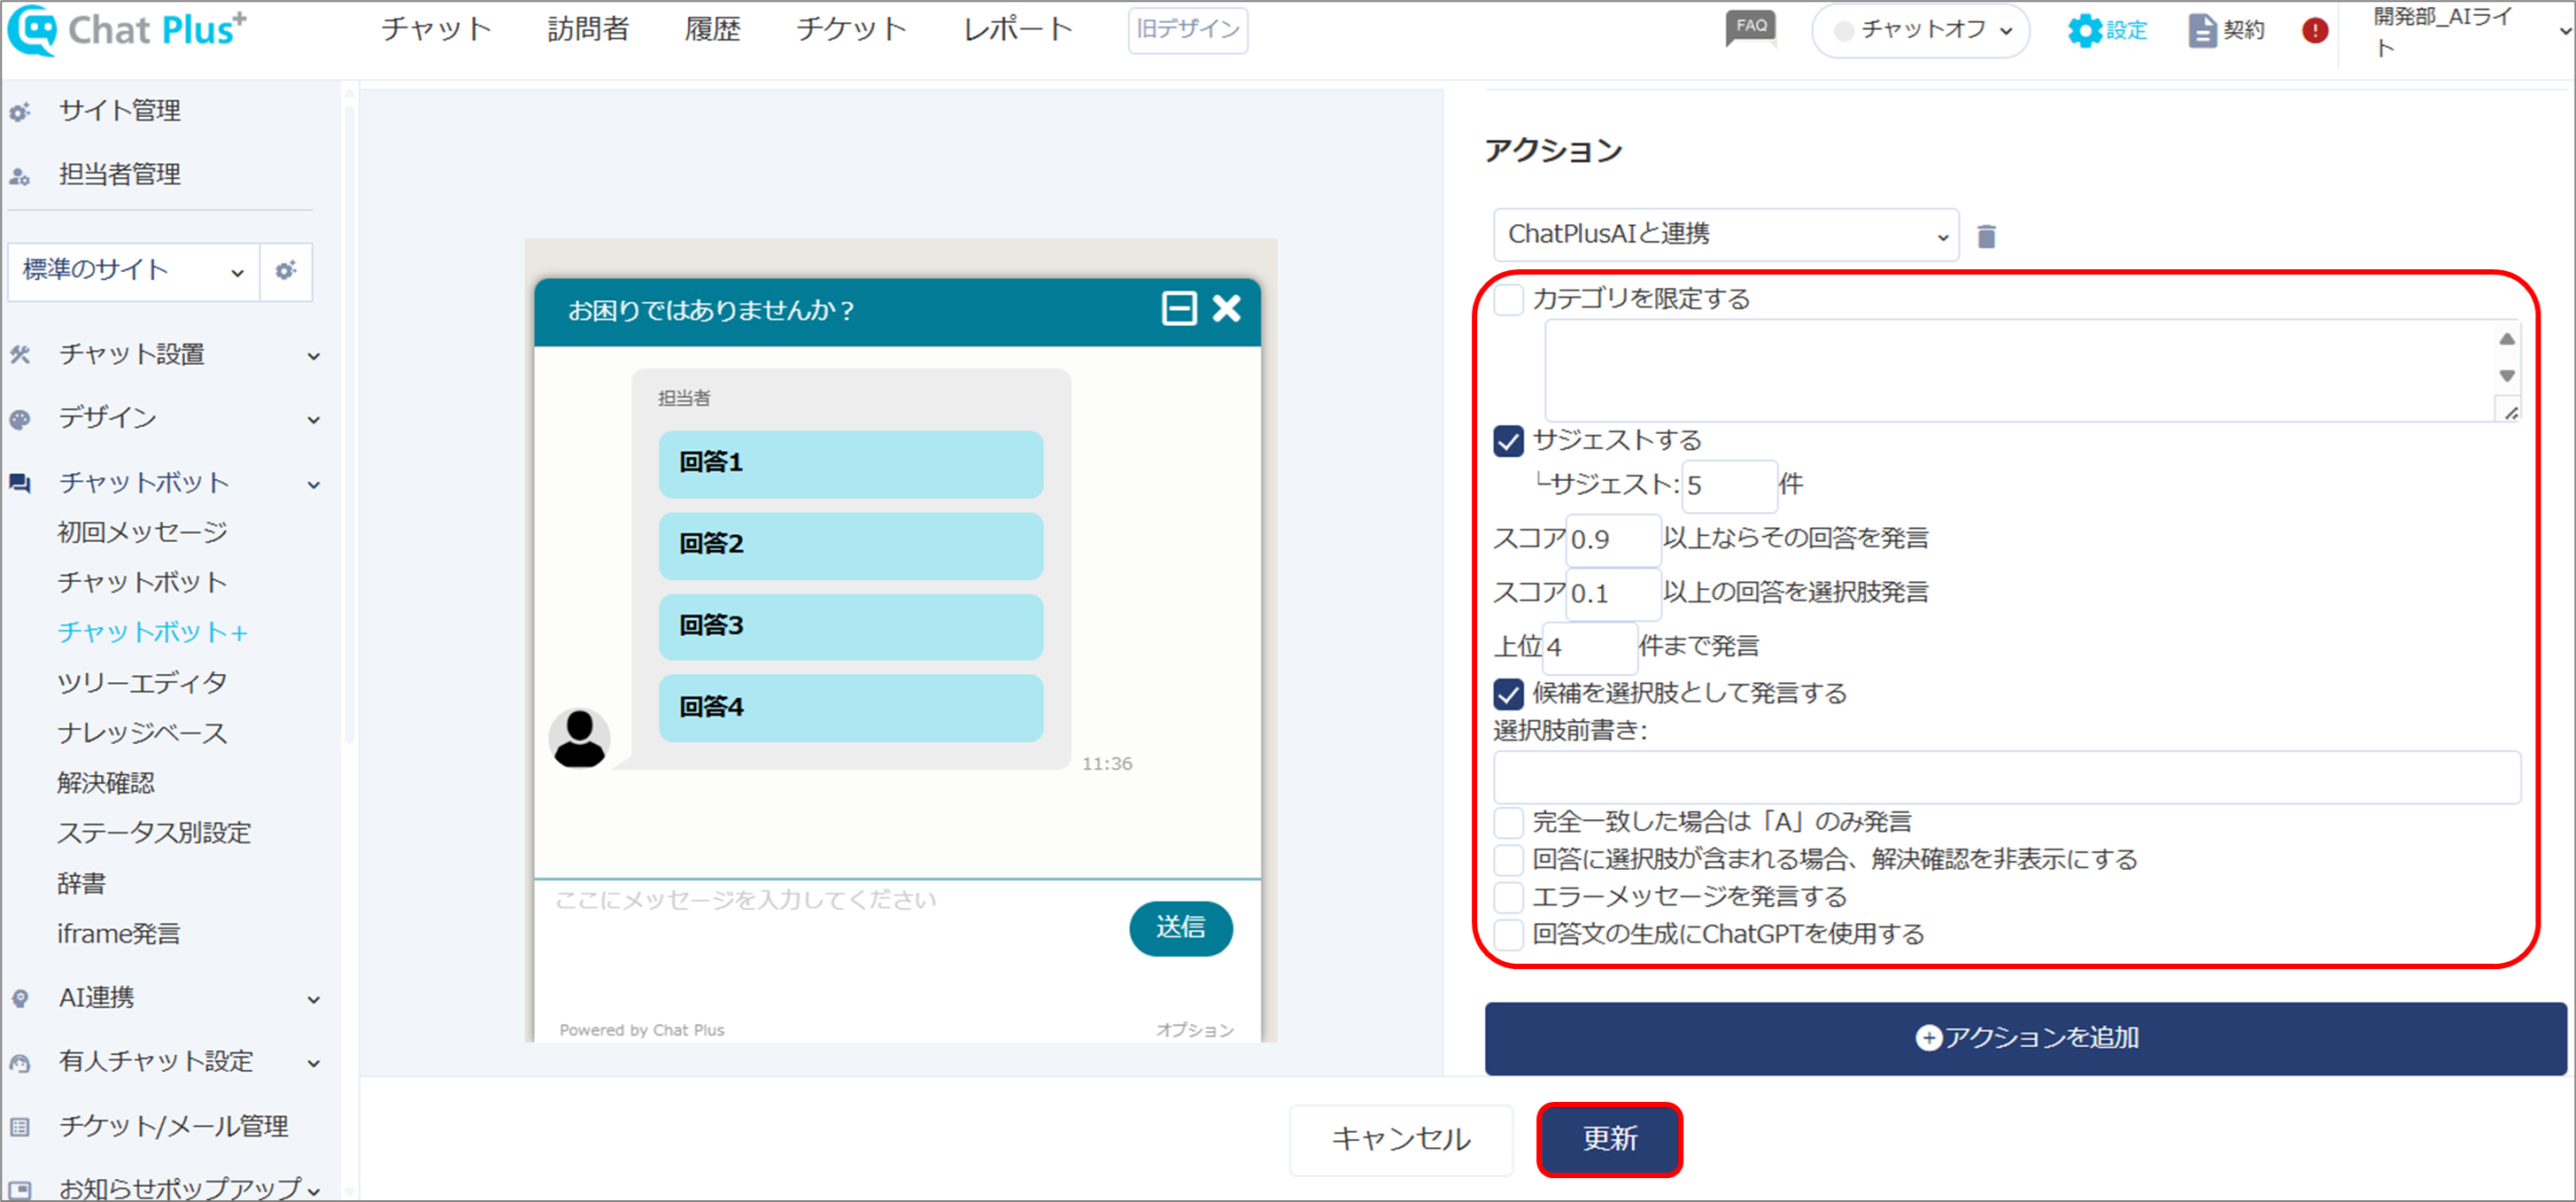The height and width of the screenshot is (1202, 2576).
Task: Enable 回答文の生成にChatGPTを使用する checkbox
Action: pyautogui.click(x=1508, y=935)
